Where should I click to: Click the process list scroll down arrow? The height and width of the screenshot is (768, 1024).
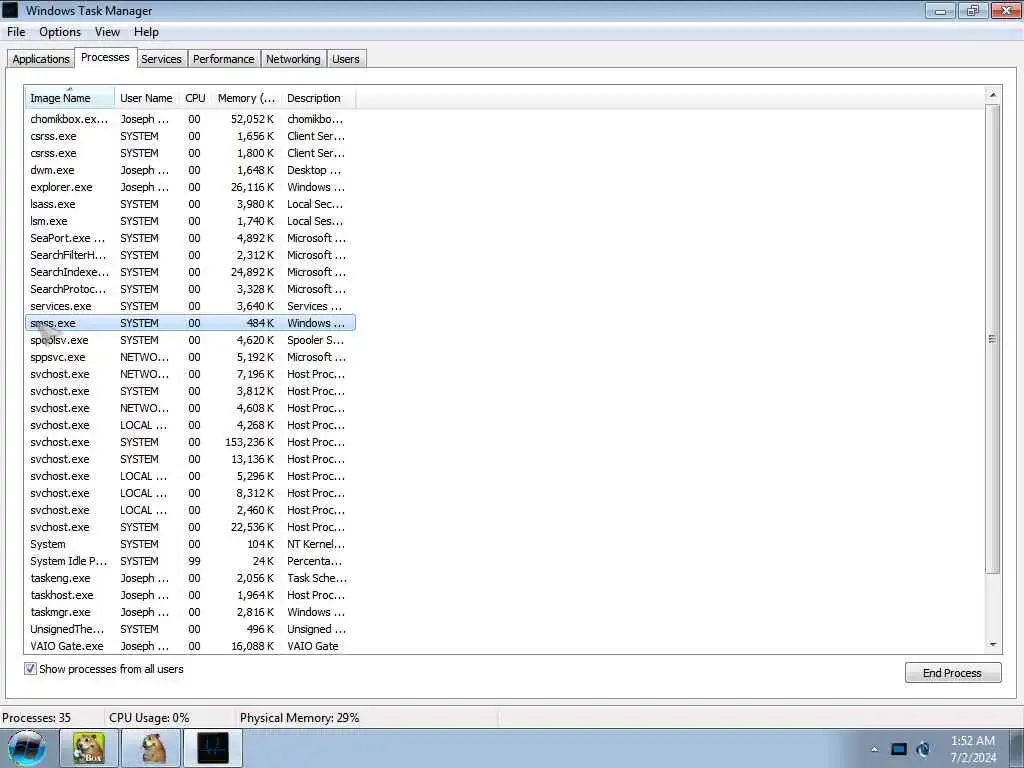993,645
